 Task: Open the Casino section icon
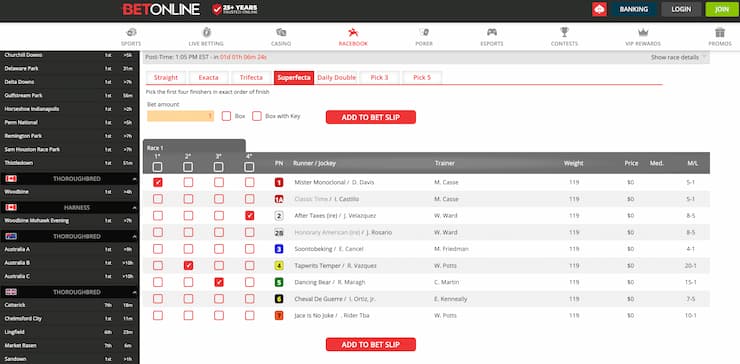pyautogui.click(x=281, y=33)
